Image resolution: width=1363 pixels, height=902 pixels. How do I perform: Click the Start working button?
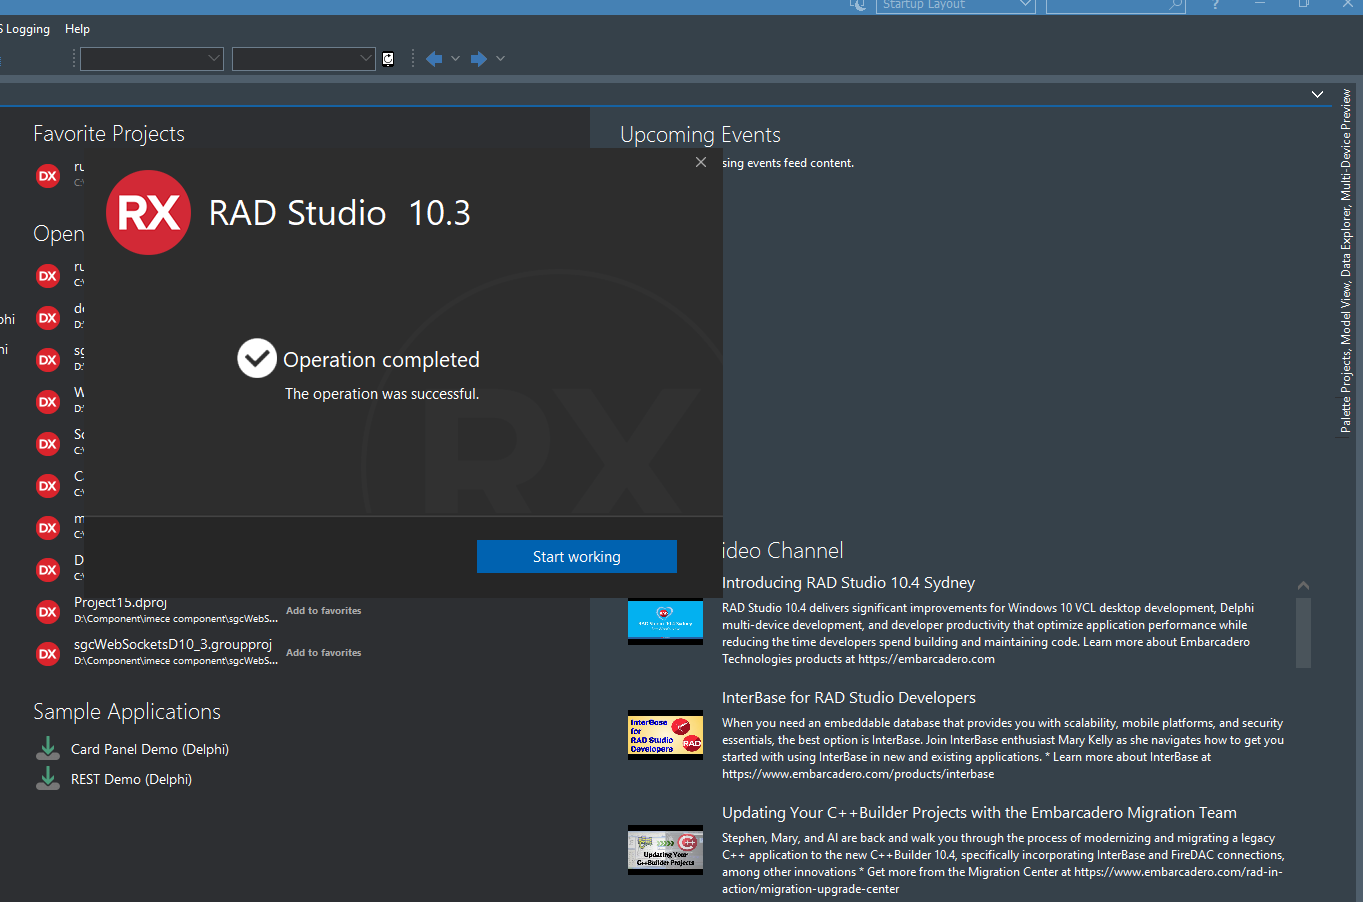click(577, 557)
